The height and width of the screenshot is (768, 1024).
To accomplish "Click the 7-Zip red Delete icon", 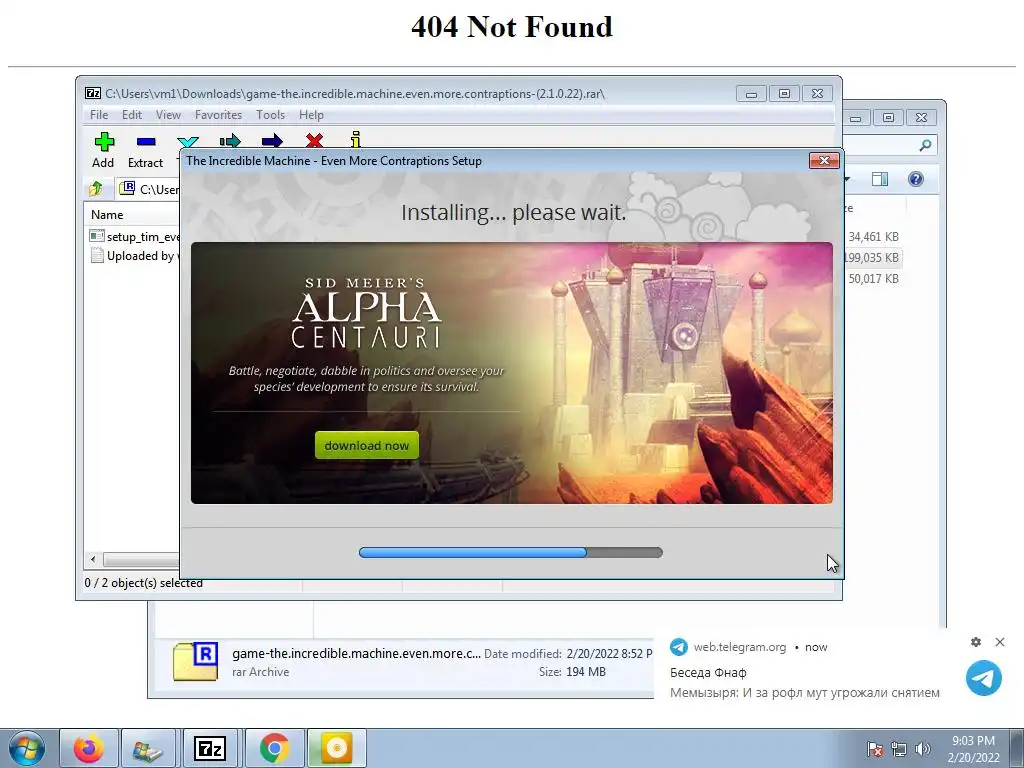I will pos(314,140).
